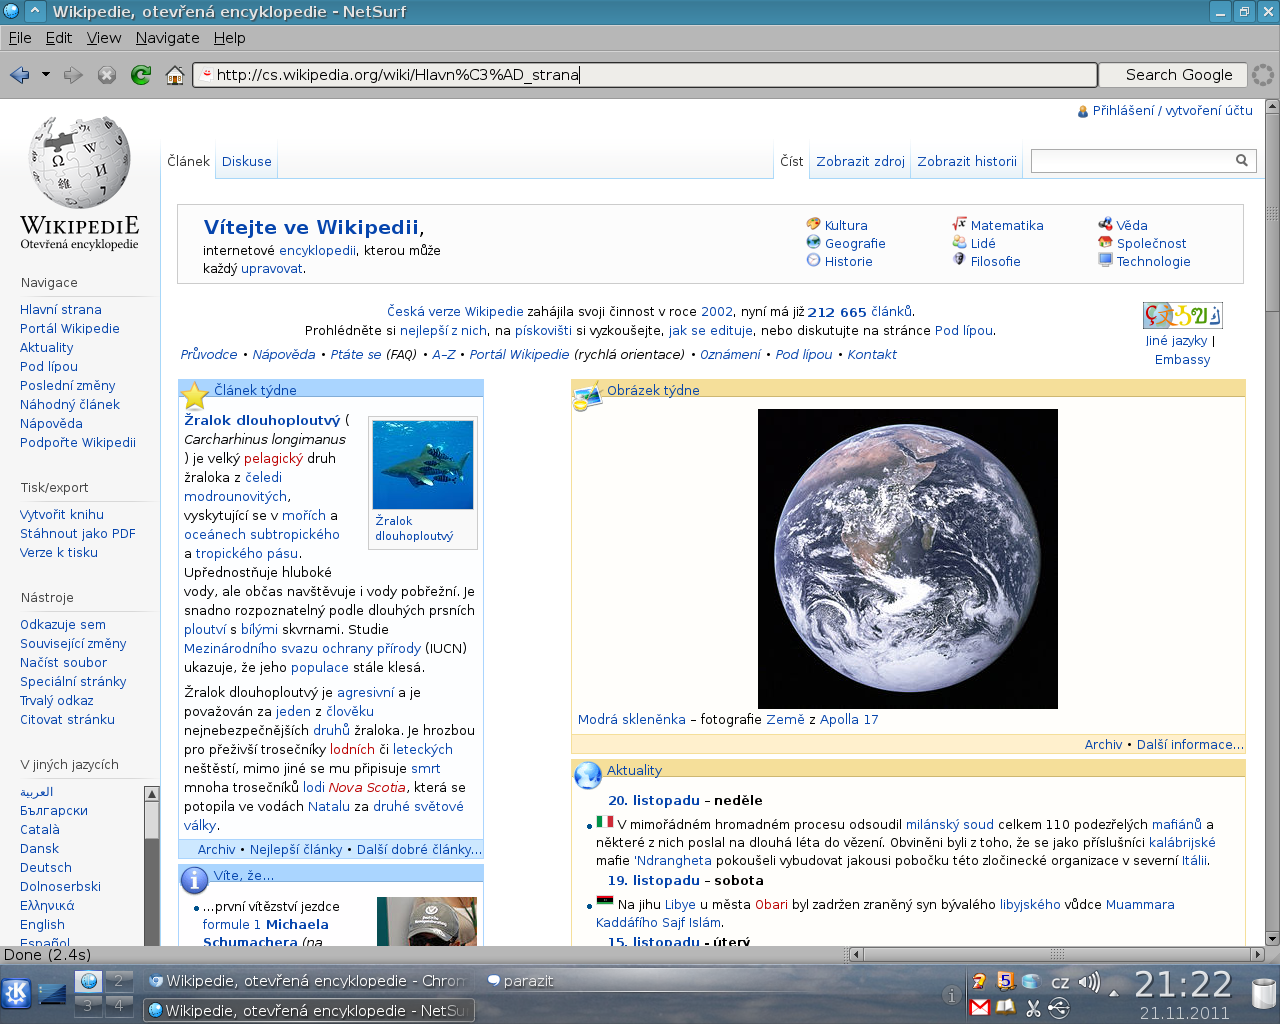Open the Navigate menu
The width and height of the screenshot is (1280, 1024).
coord(167,38)
